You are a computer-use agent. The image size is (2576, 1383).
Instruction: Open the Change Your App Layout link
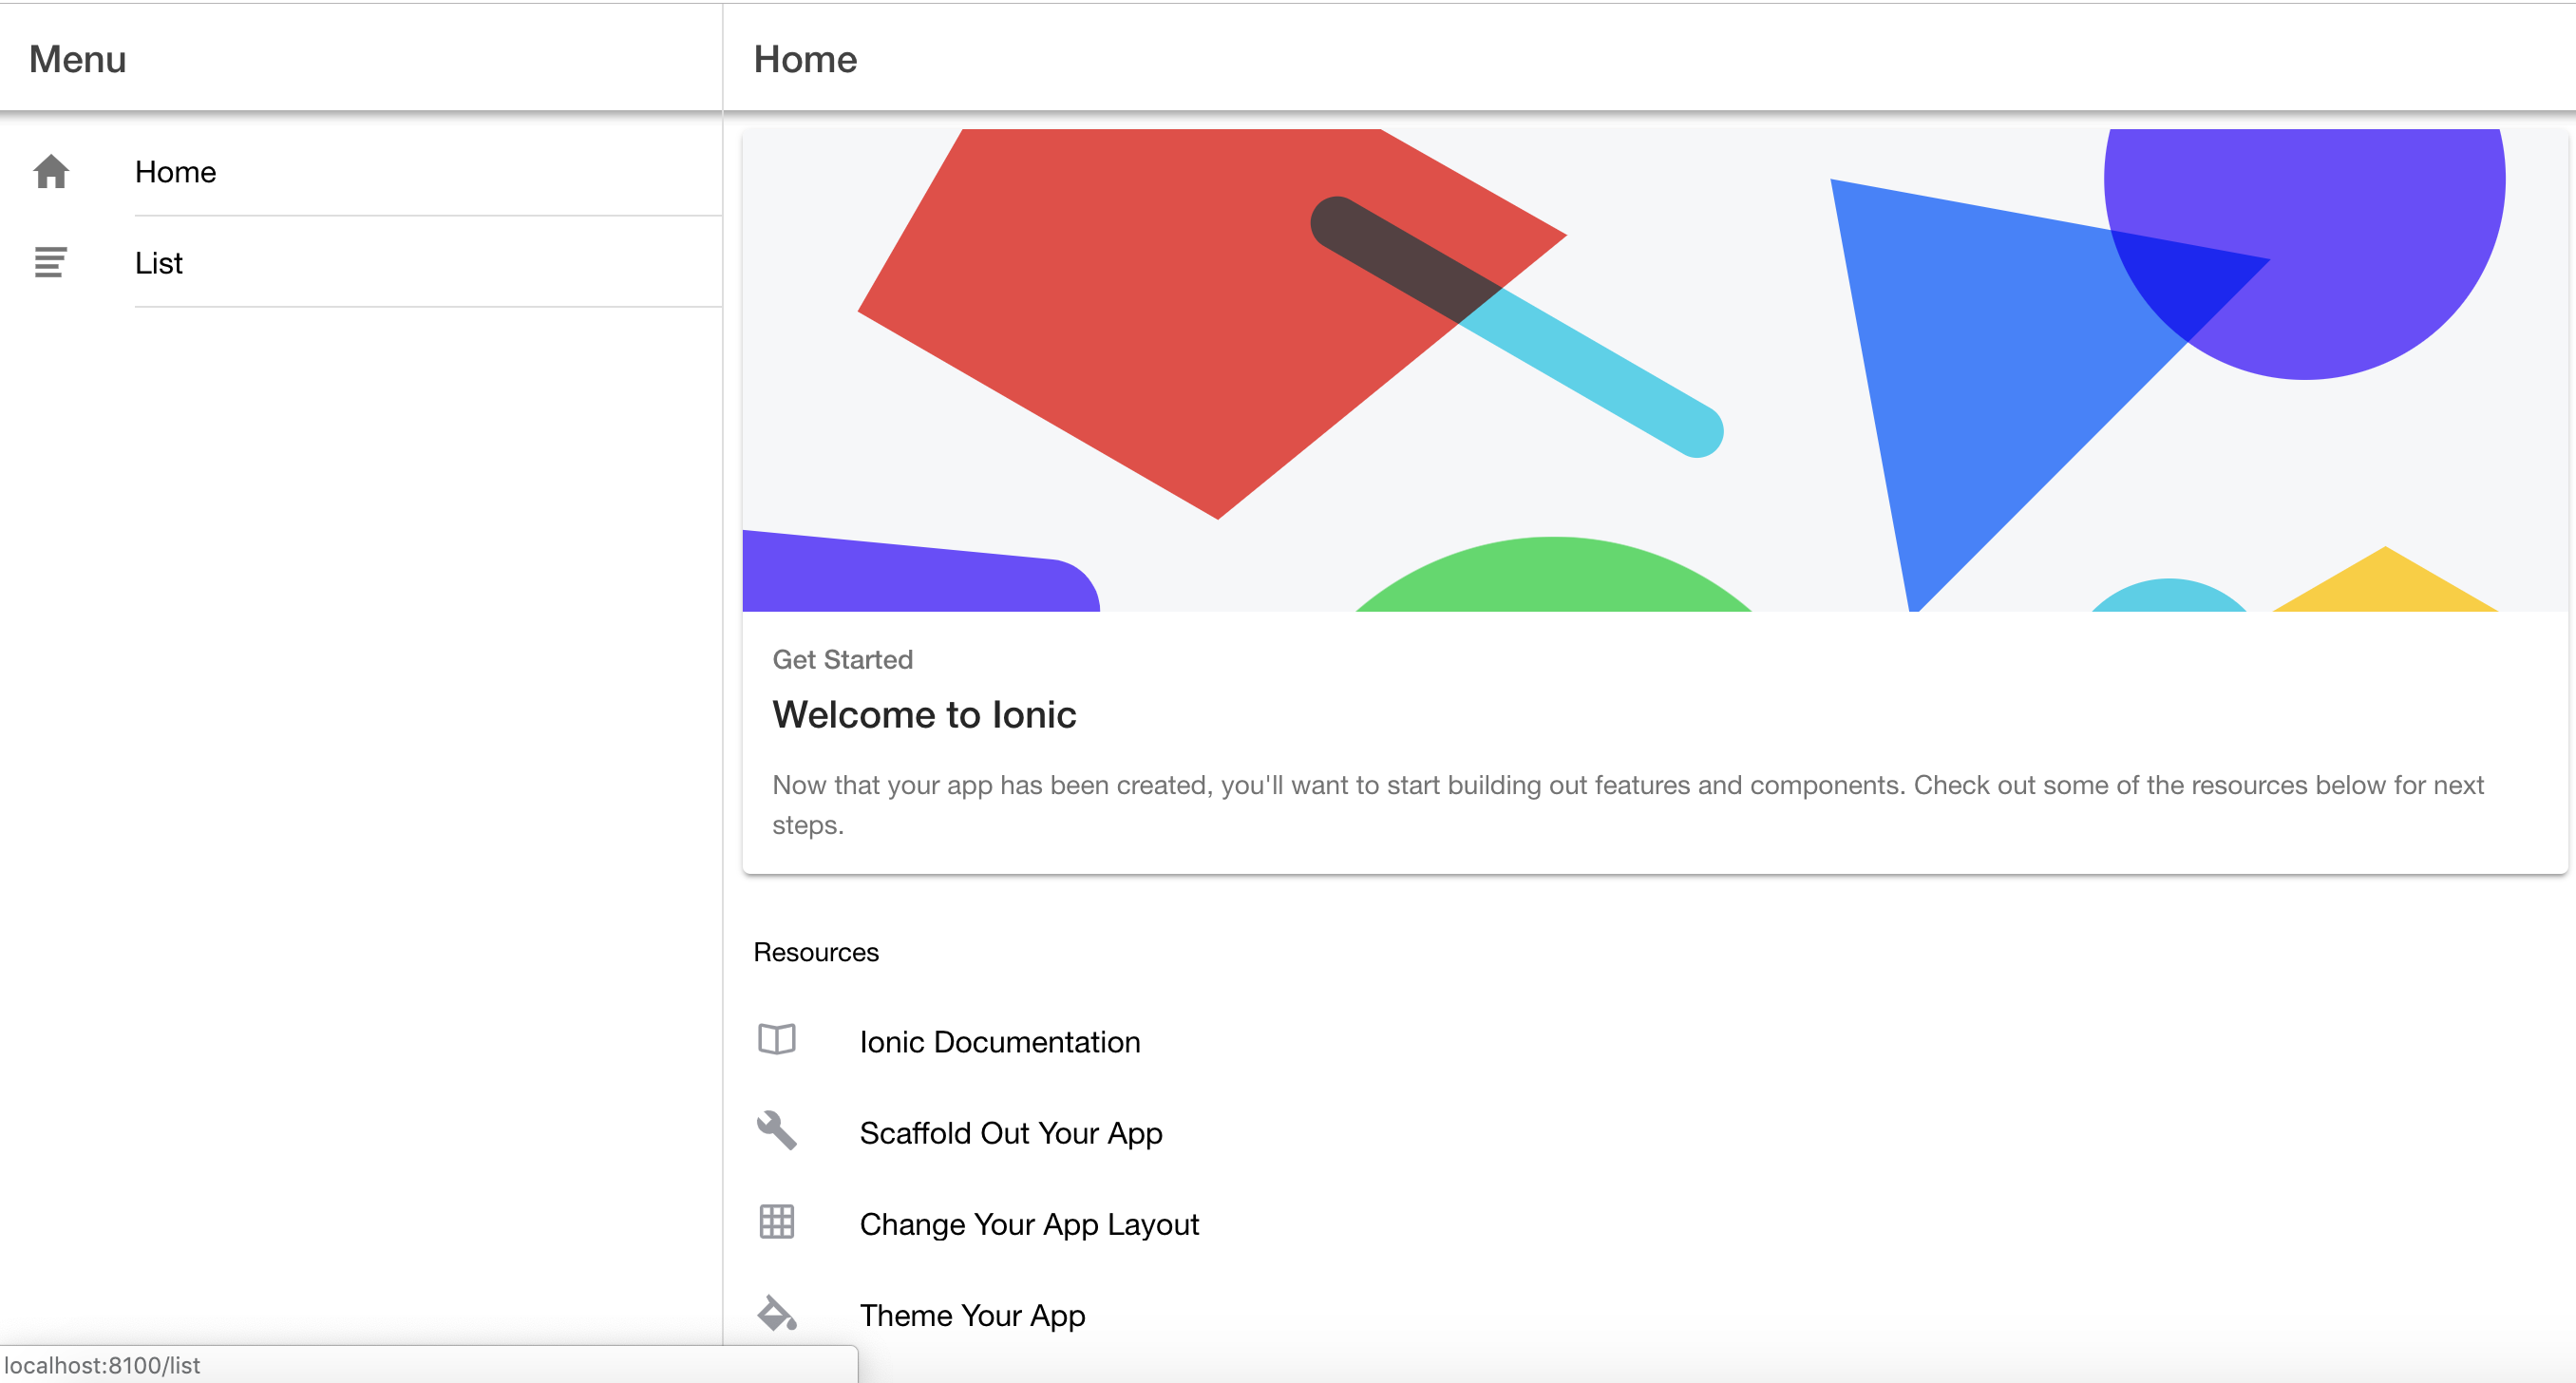(1029, 1224)
